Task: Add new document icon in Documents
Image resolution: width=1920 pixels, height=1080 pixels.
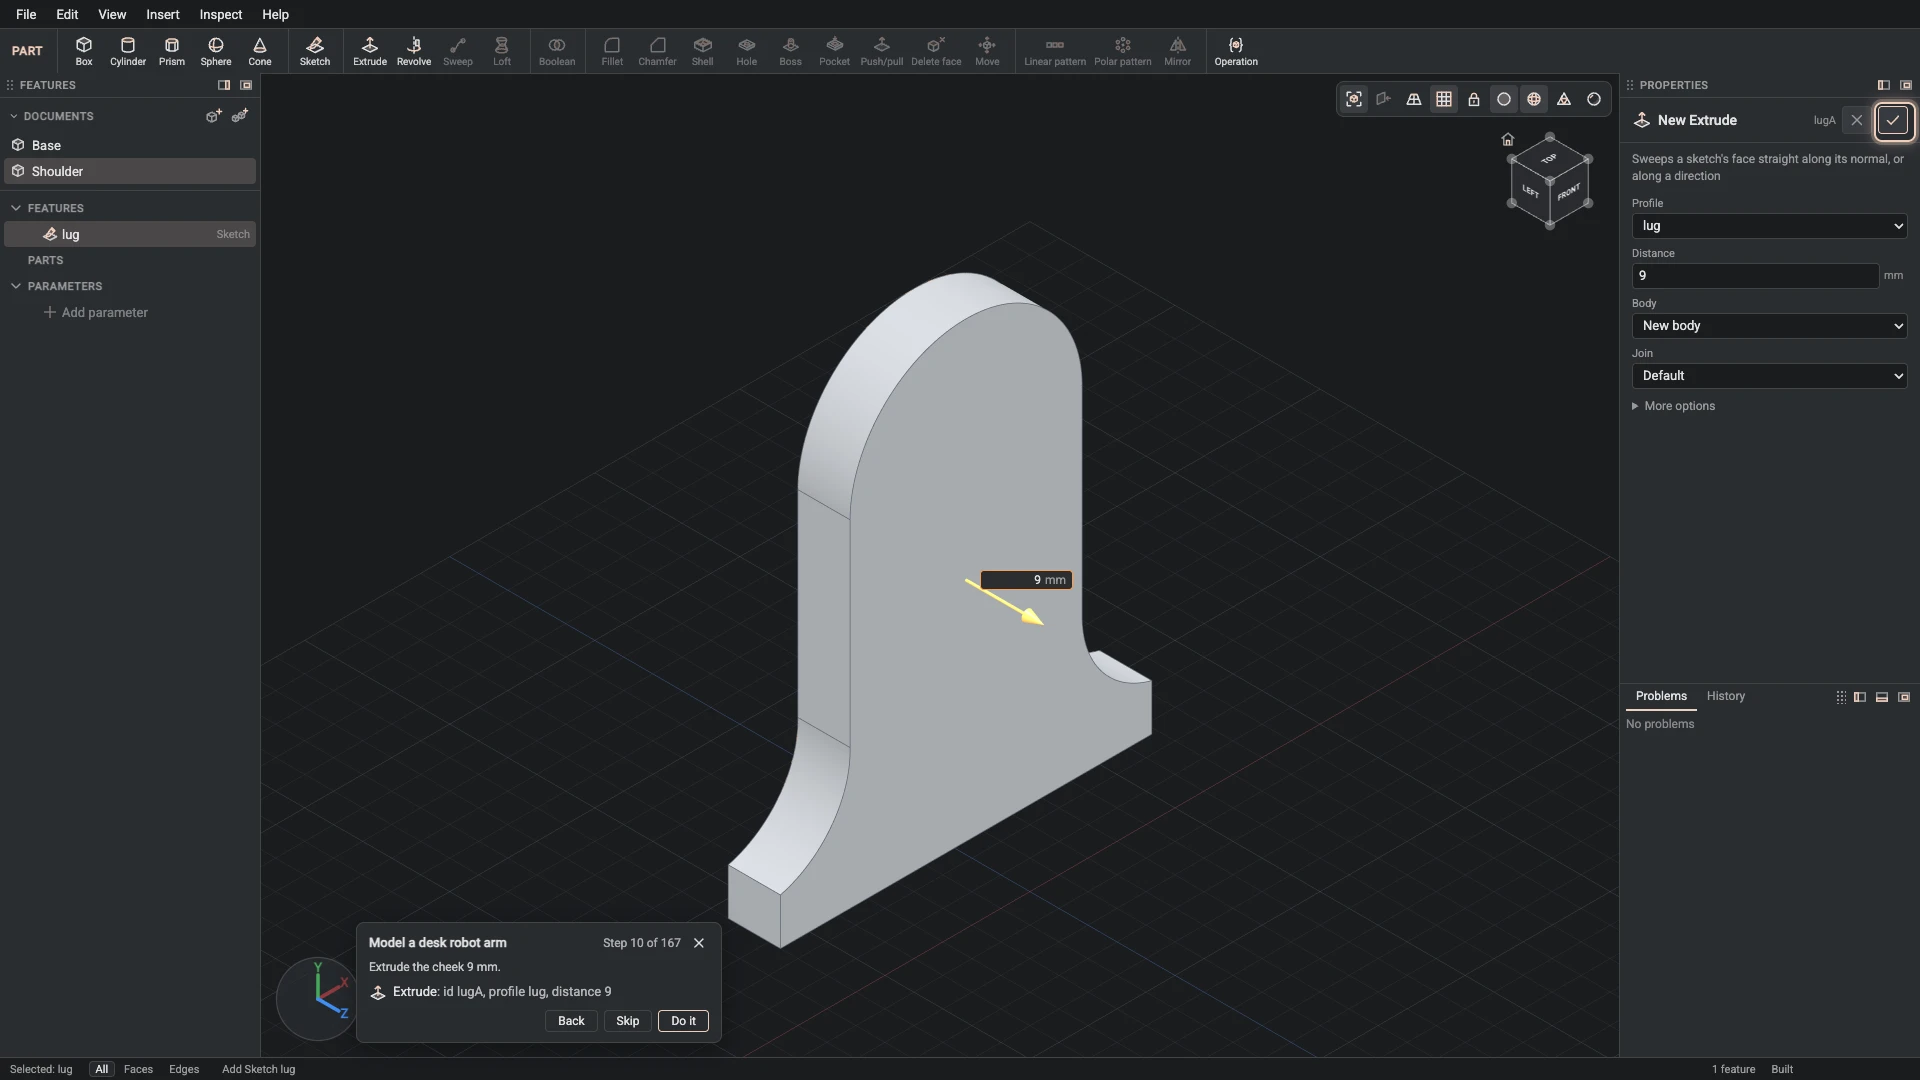Action: 213,116
